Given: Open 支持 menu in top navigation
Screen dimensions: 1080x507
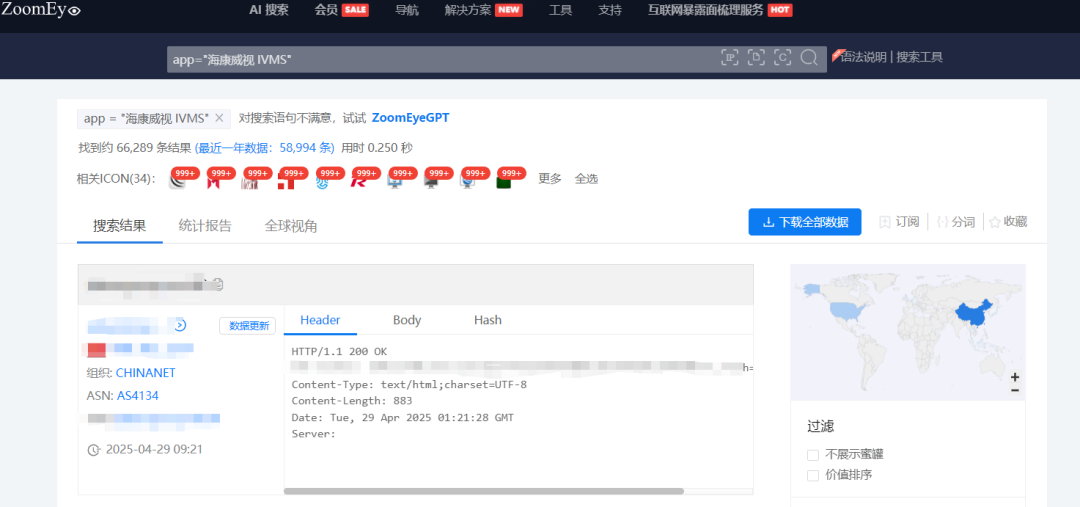Looking at the screenshot, I should click(610, 10).
